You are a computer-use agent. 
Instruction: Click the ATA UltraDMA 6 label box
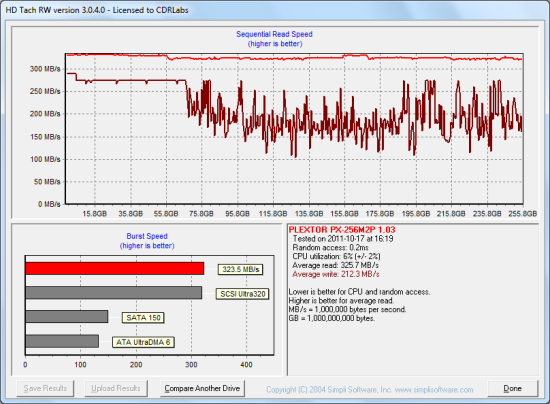click(x=143, y=342)
